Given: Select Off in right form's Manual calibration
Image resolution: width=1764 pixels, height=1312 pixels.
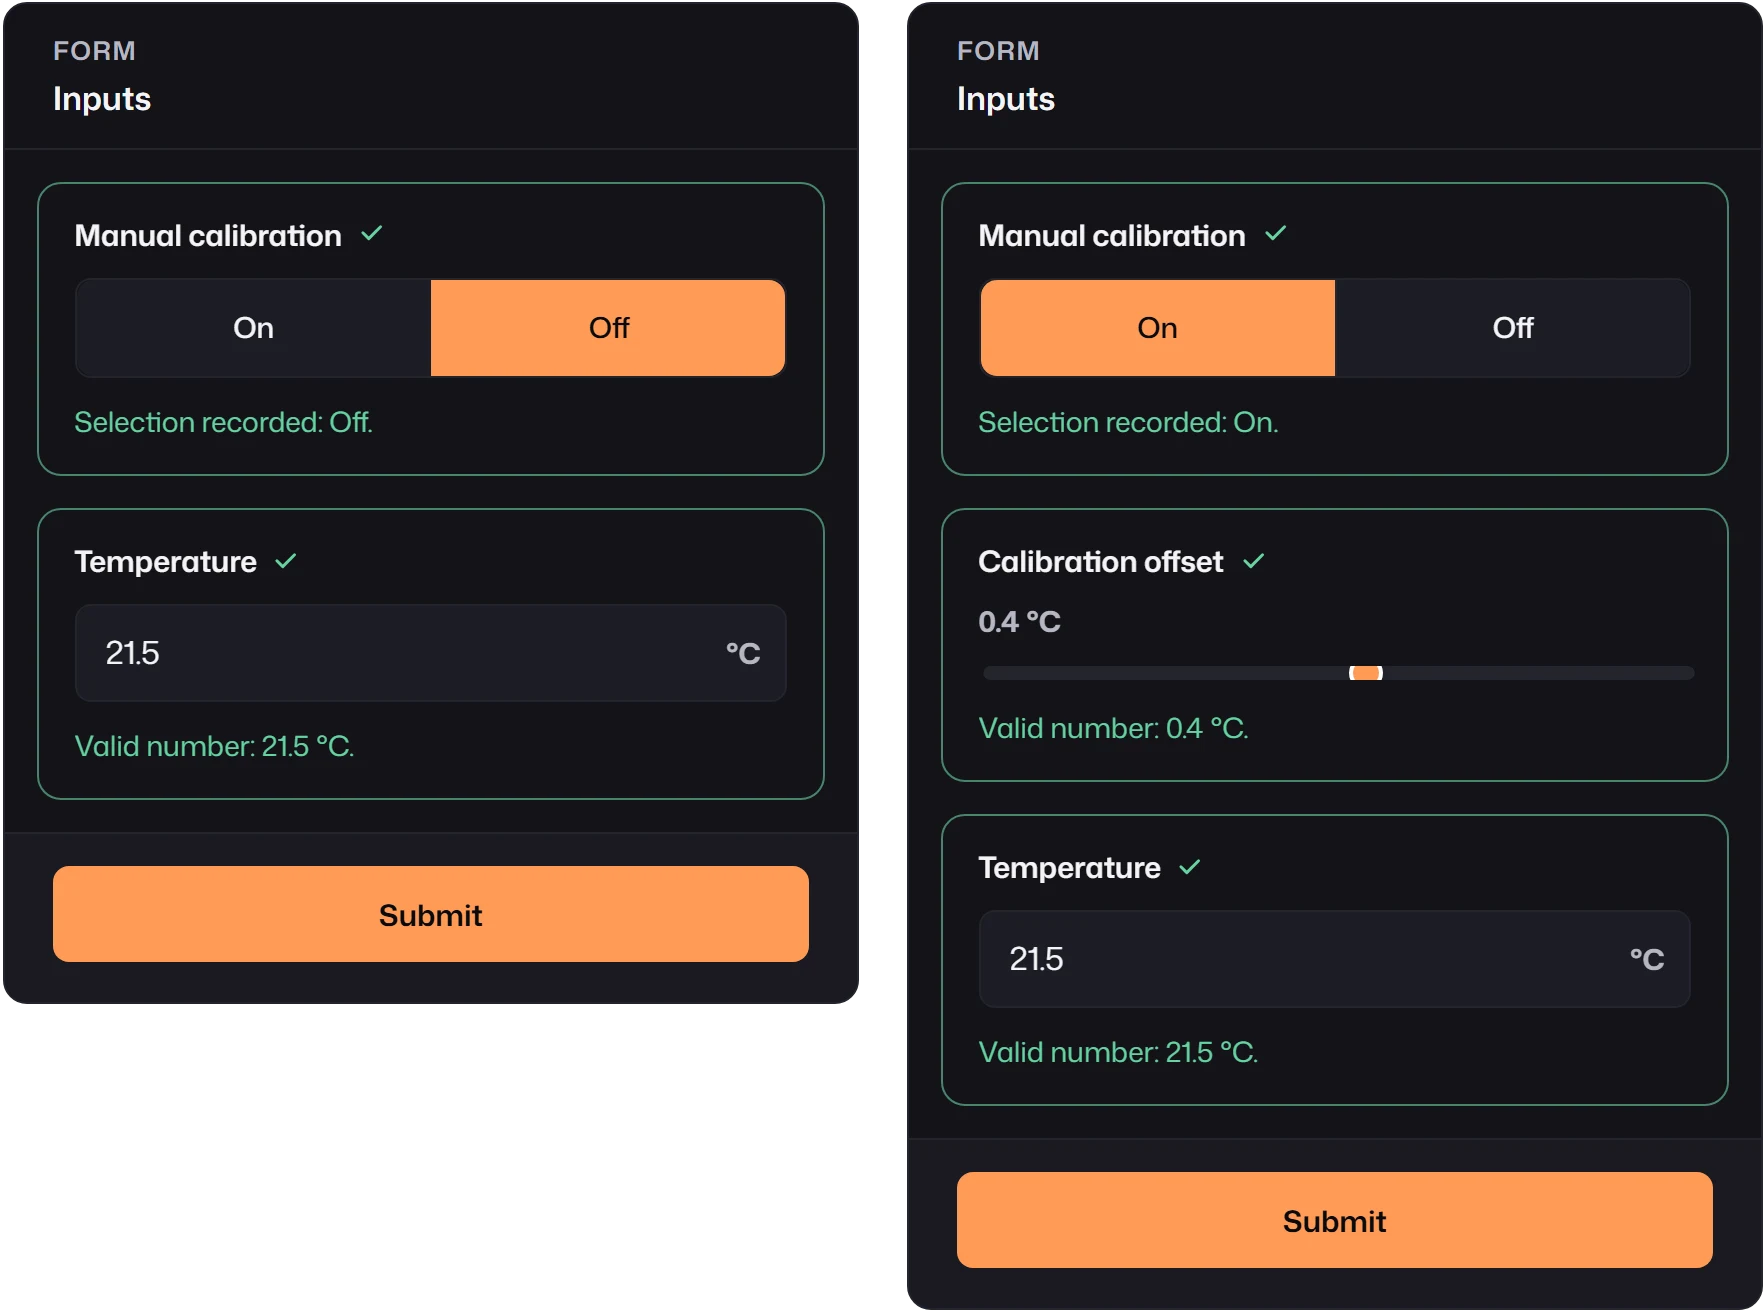Looking at the screenshot, I should click(x=1512, y=328).
